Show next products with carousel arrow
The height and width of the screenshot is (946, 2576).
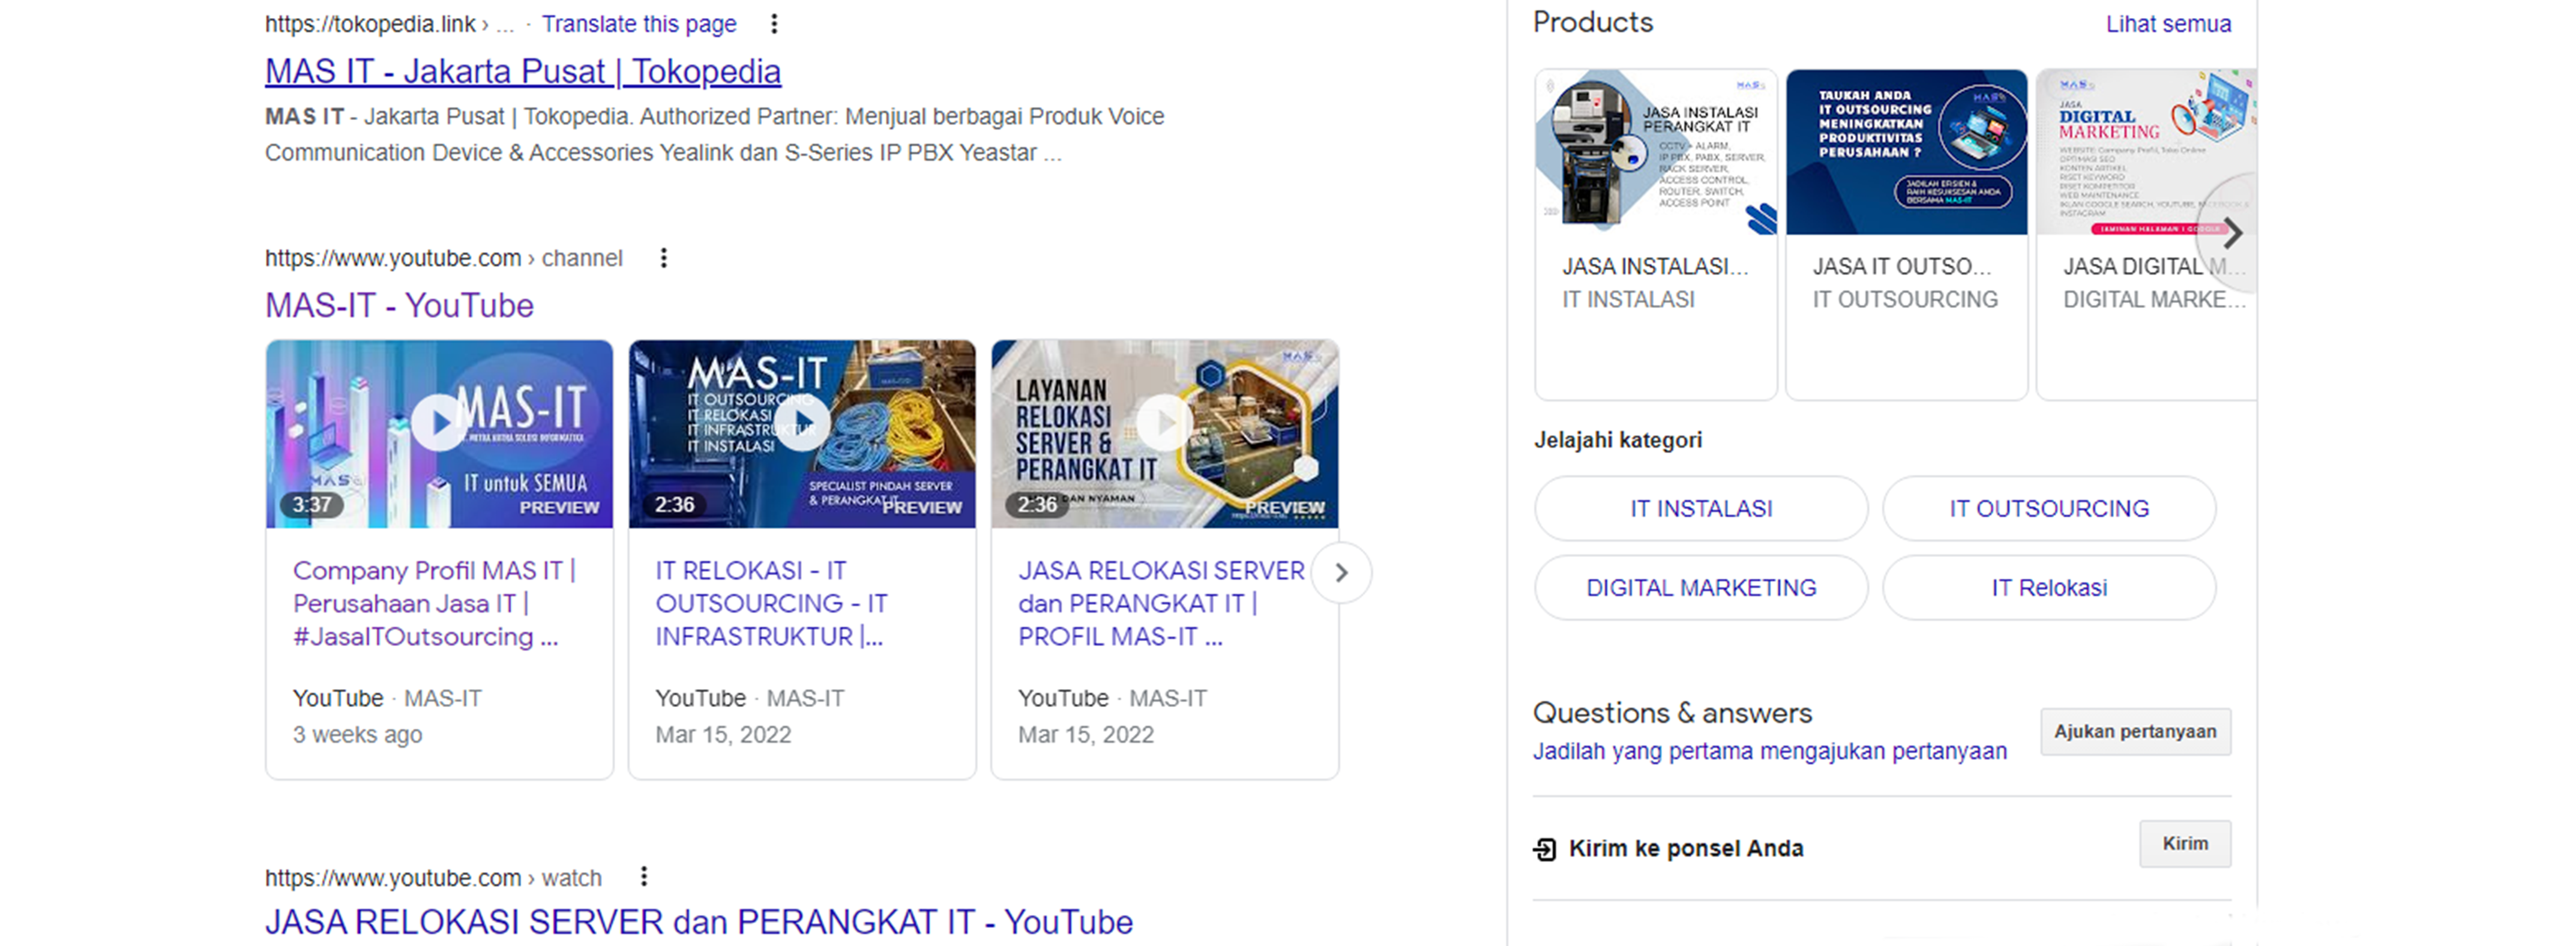(x=2231, y=233)
